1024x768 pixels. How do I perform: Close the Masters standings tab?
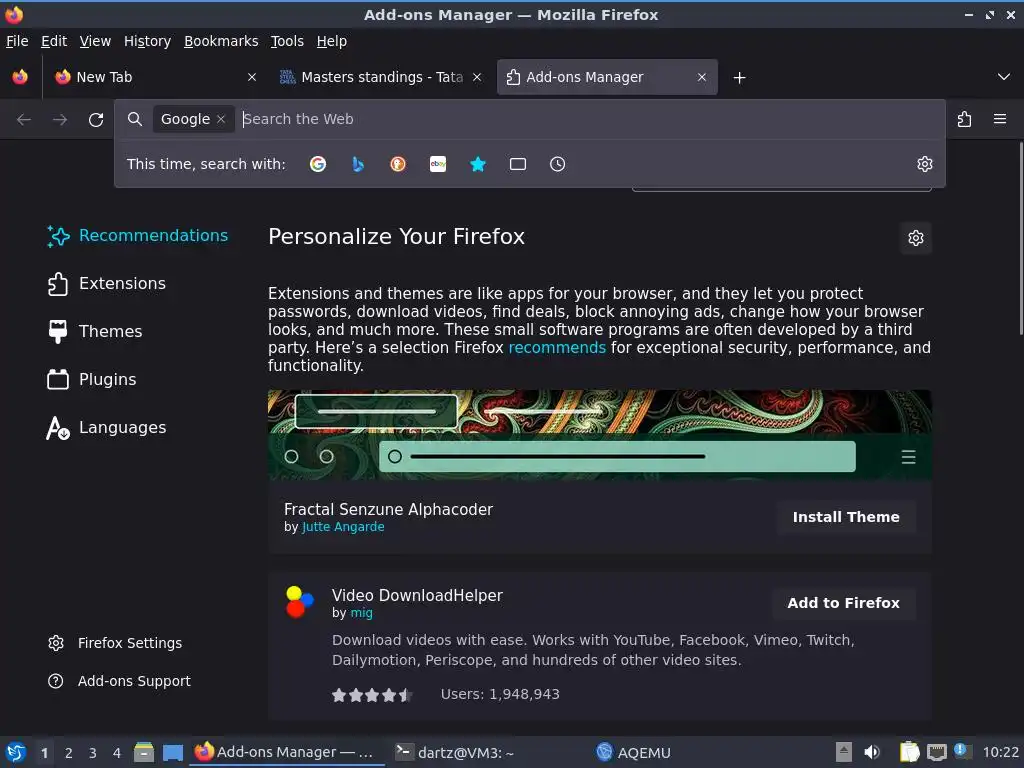click(x=477, y=77)
